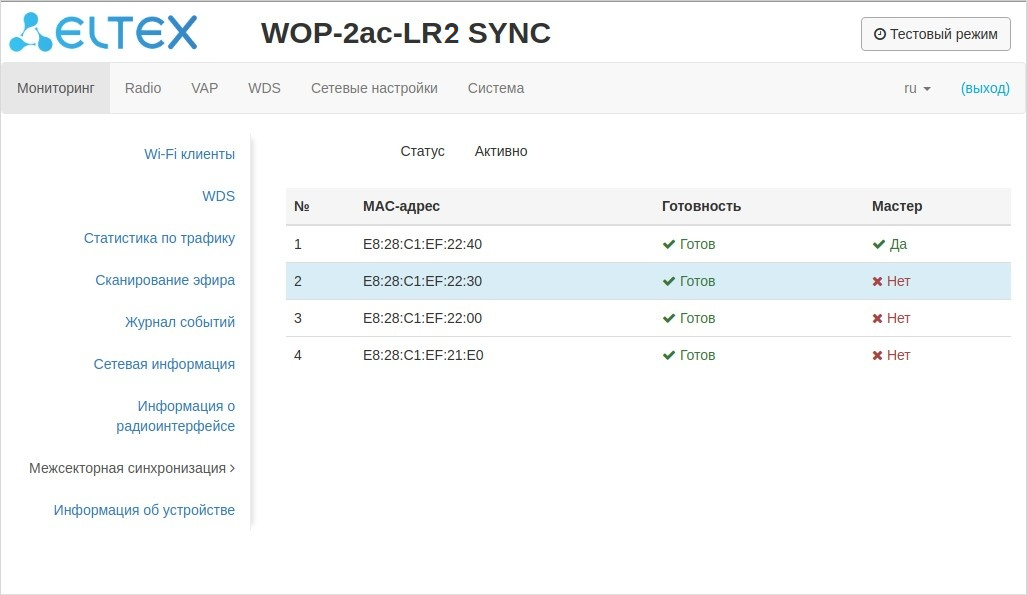Click red cross icon in row 2 Мастер
This screenshot has width=1027, height=595.
click(878, 281)
